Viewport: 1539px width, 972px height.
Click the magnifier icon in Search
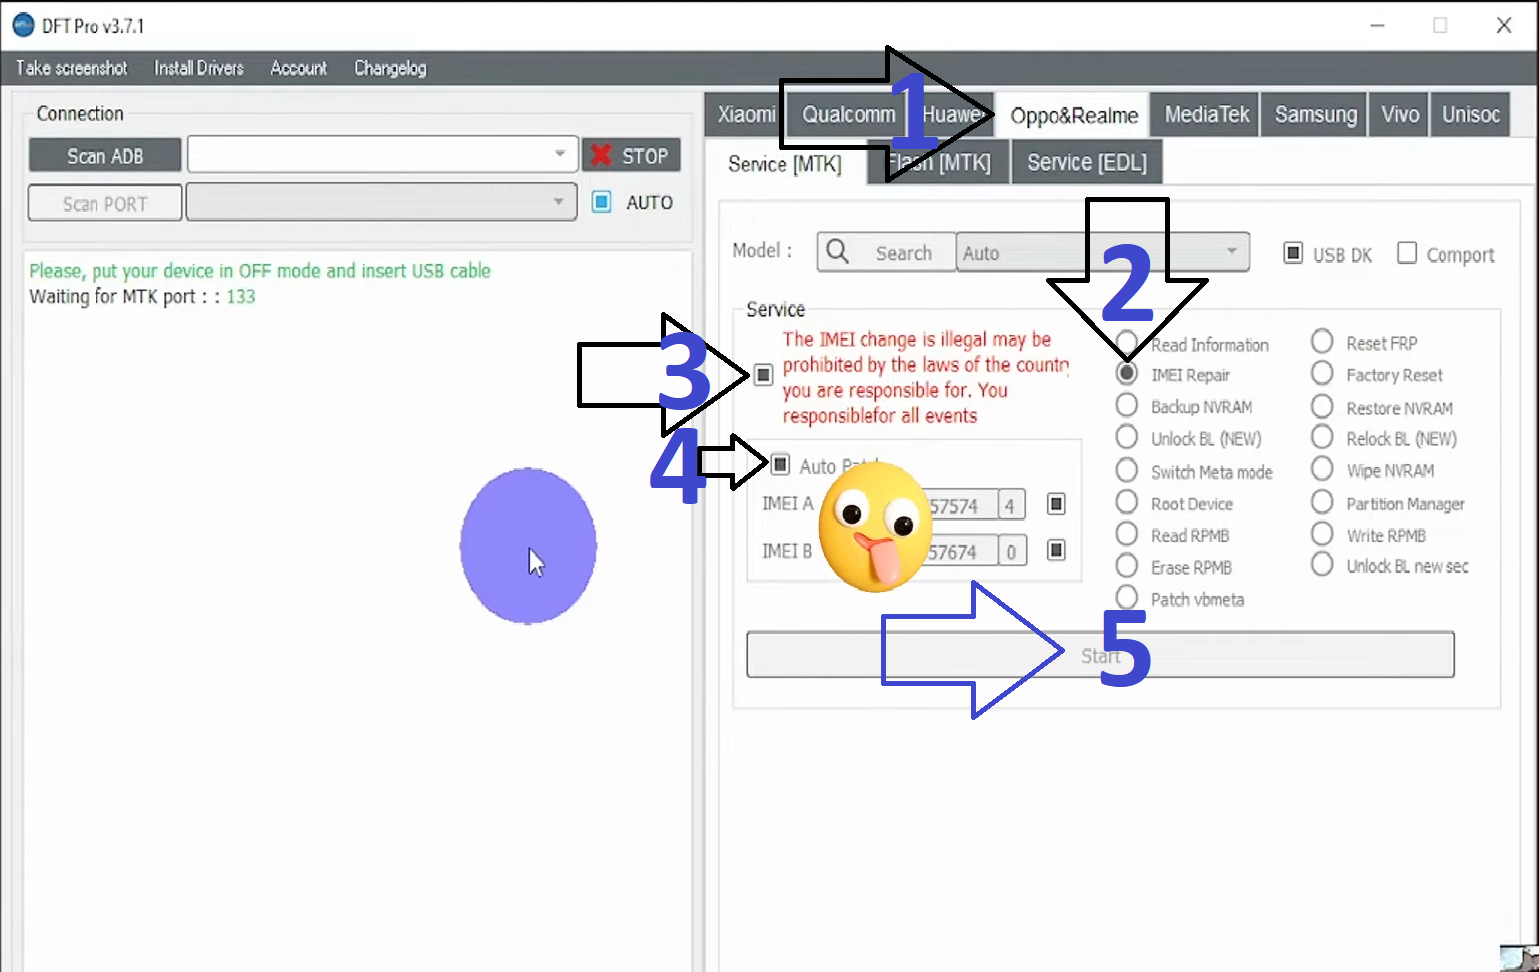(x=838, y=252)
